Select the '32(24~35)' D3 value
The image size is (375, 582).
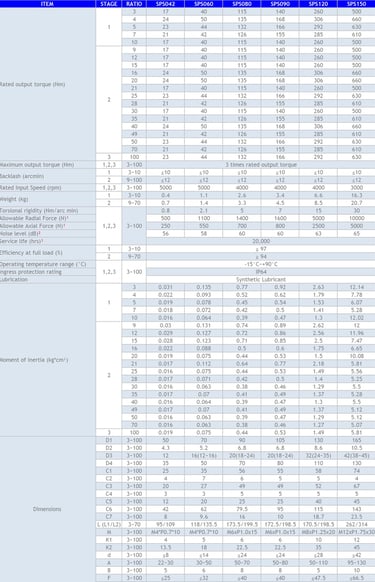319,455
